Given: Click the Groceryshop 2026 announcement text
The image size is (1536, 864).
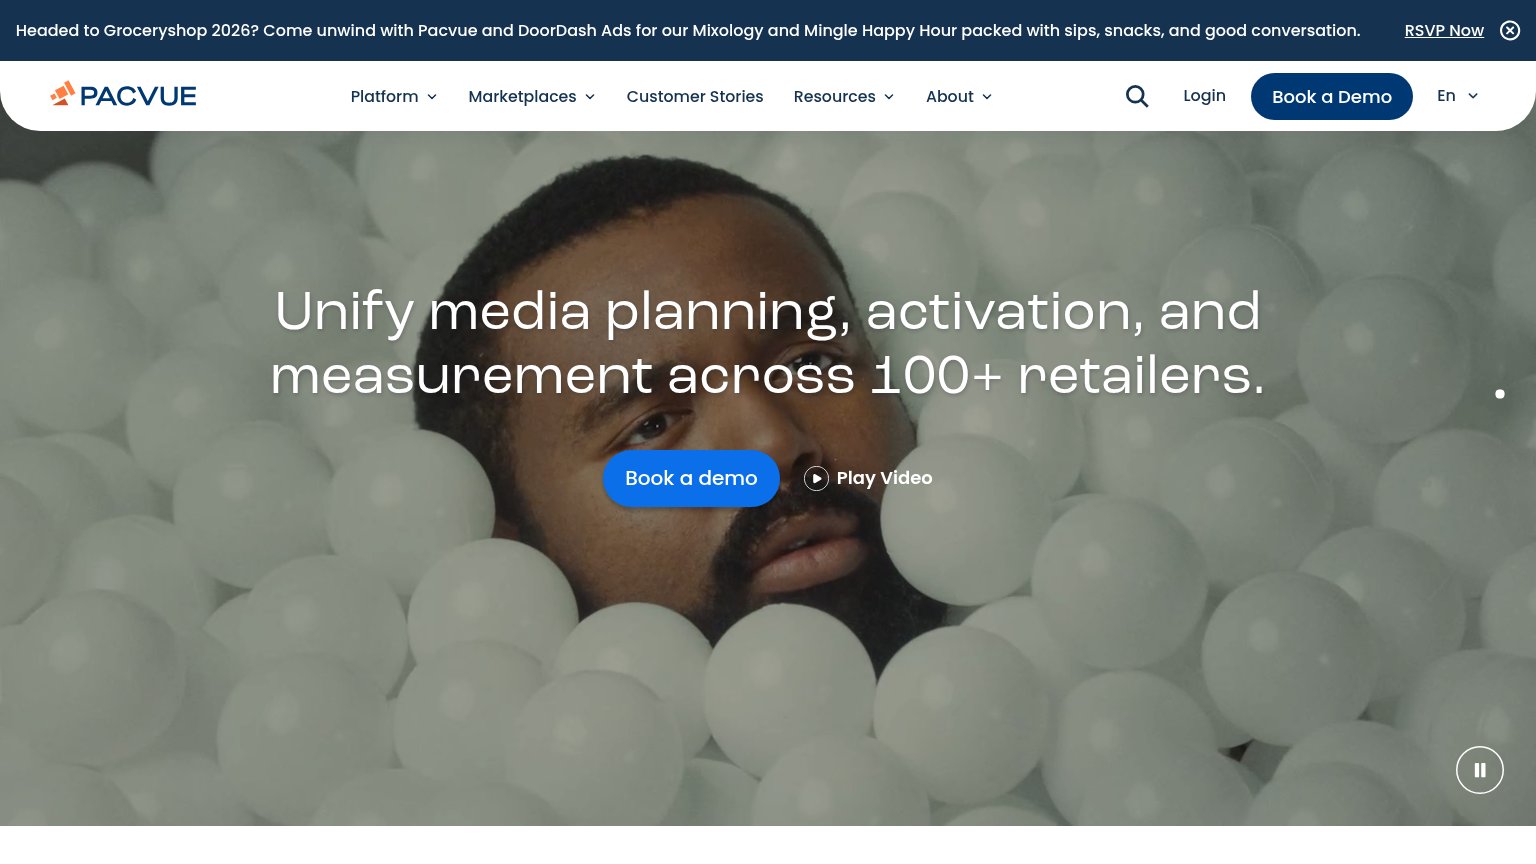Looking at the screenshot, I should coord(688,30).
